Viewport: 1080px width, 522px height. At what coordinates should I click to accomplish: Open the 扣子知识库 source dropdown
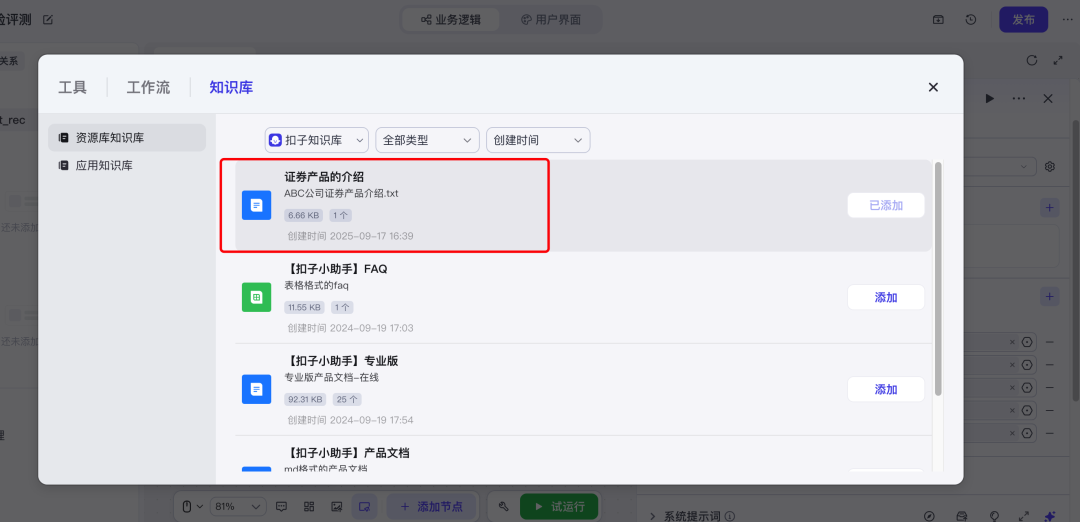pyautogui.click(x=317, y=140)
